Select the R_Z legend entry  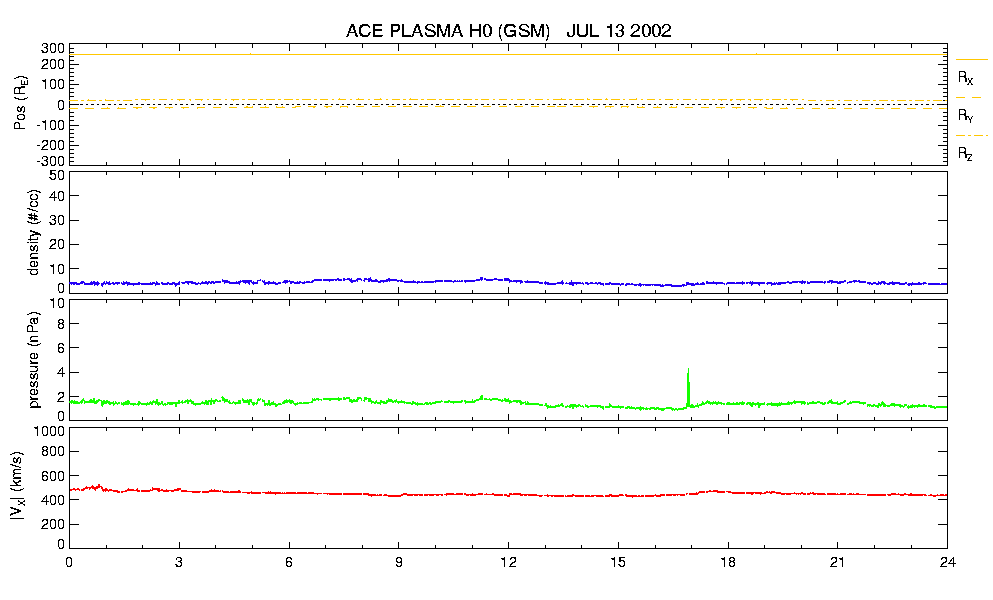coord(966,153)
